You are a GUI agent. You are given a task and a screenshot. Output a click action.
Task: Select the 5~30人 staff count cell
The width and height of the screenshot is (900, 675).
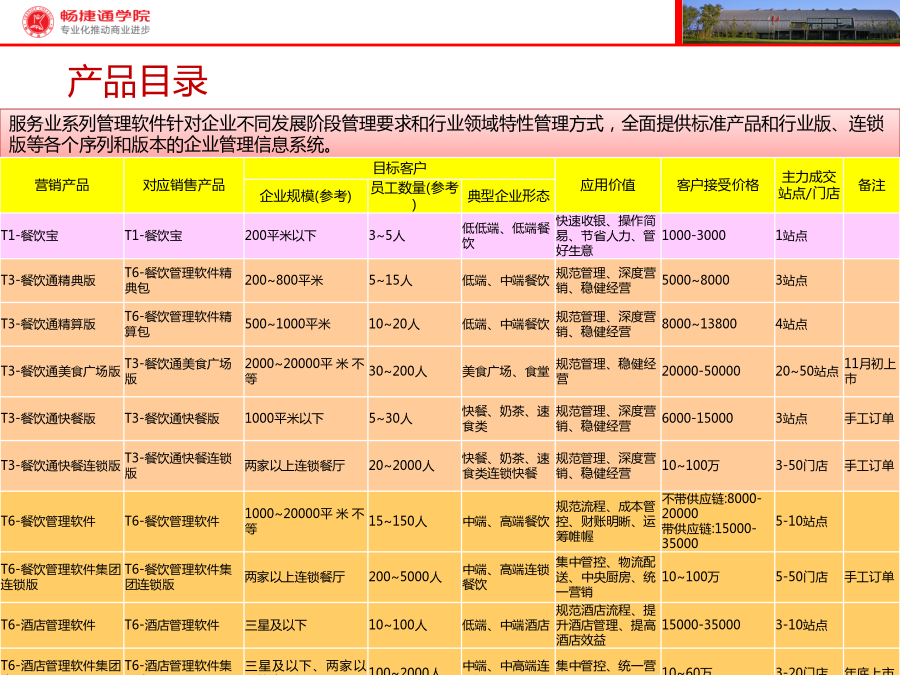click(414, 418)
